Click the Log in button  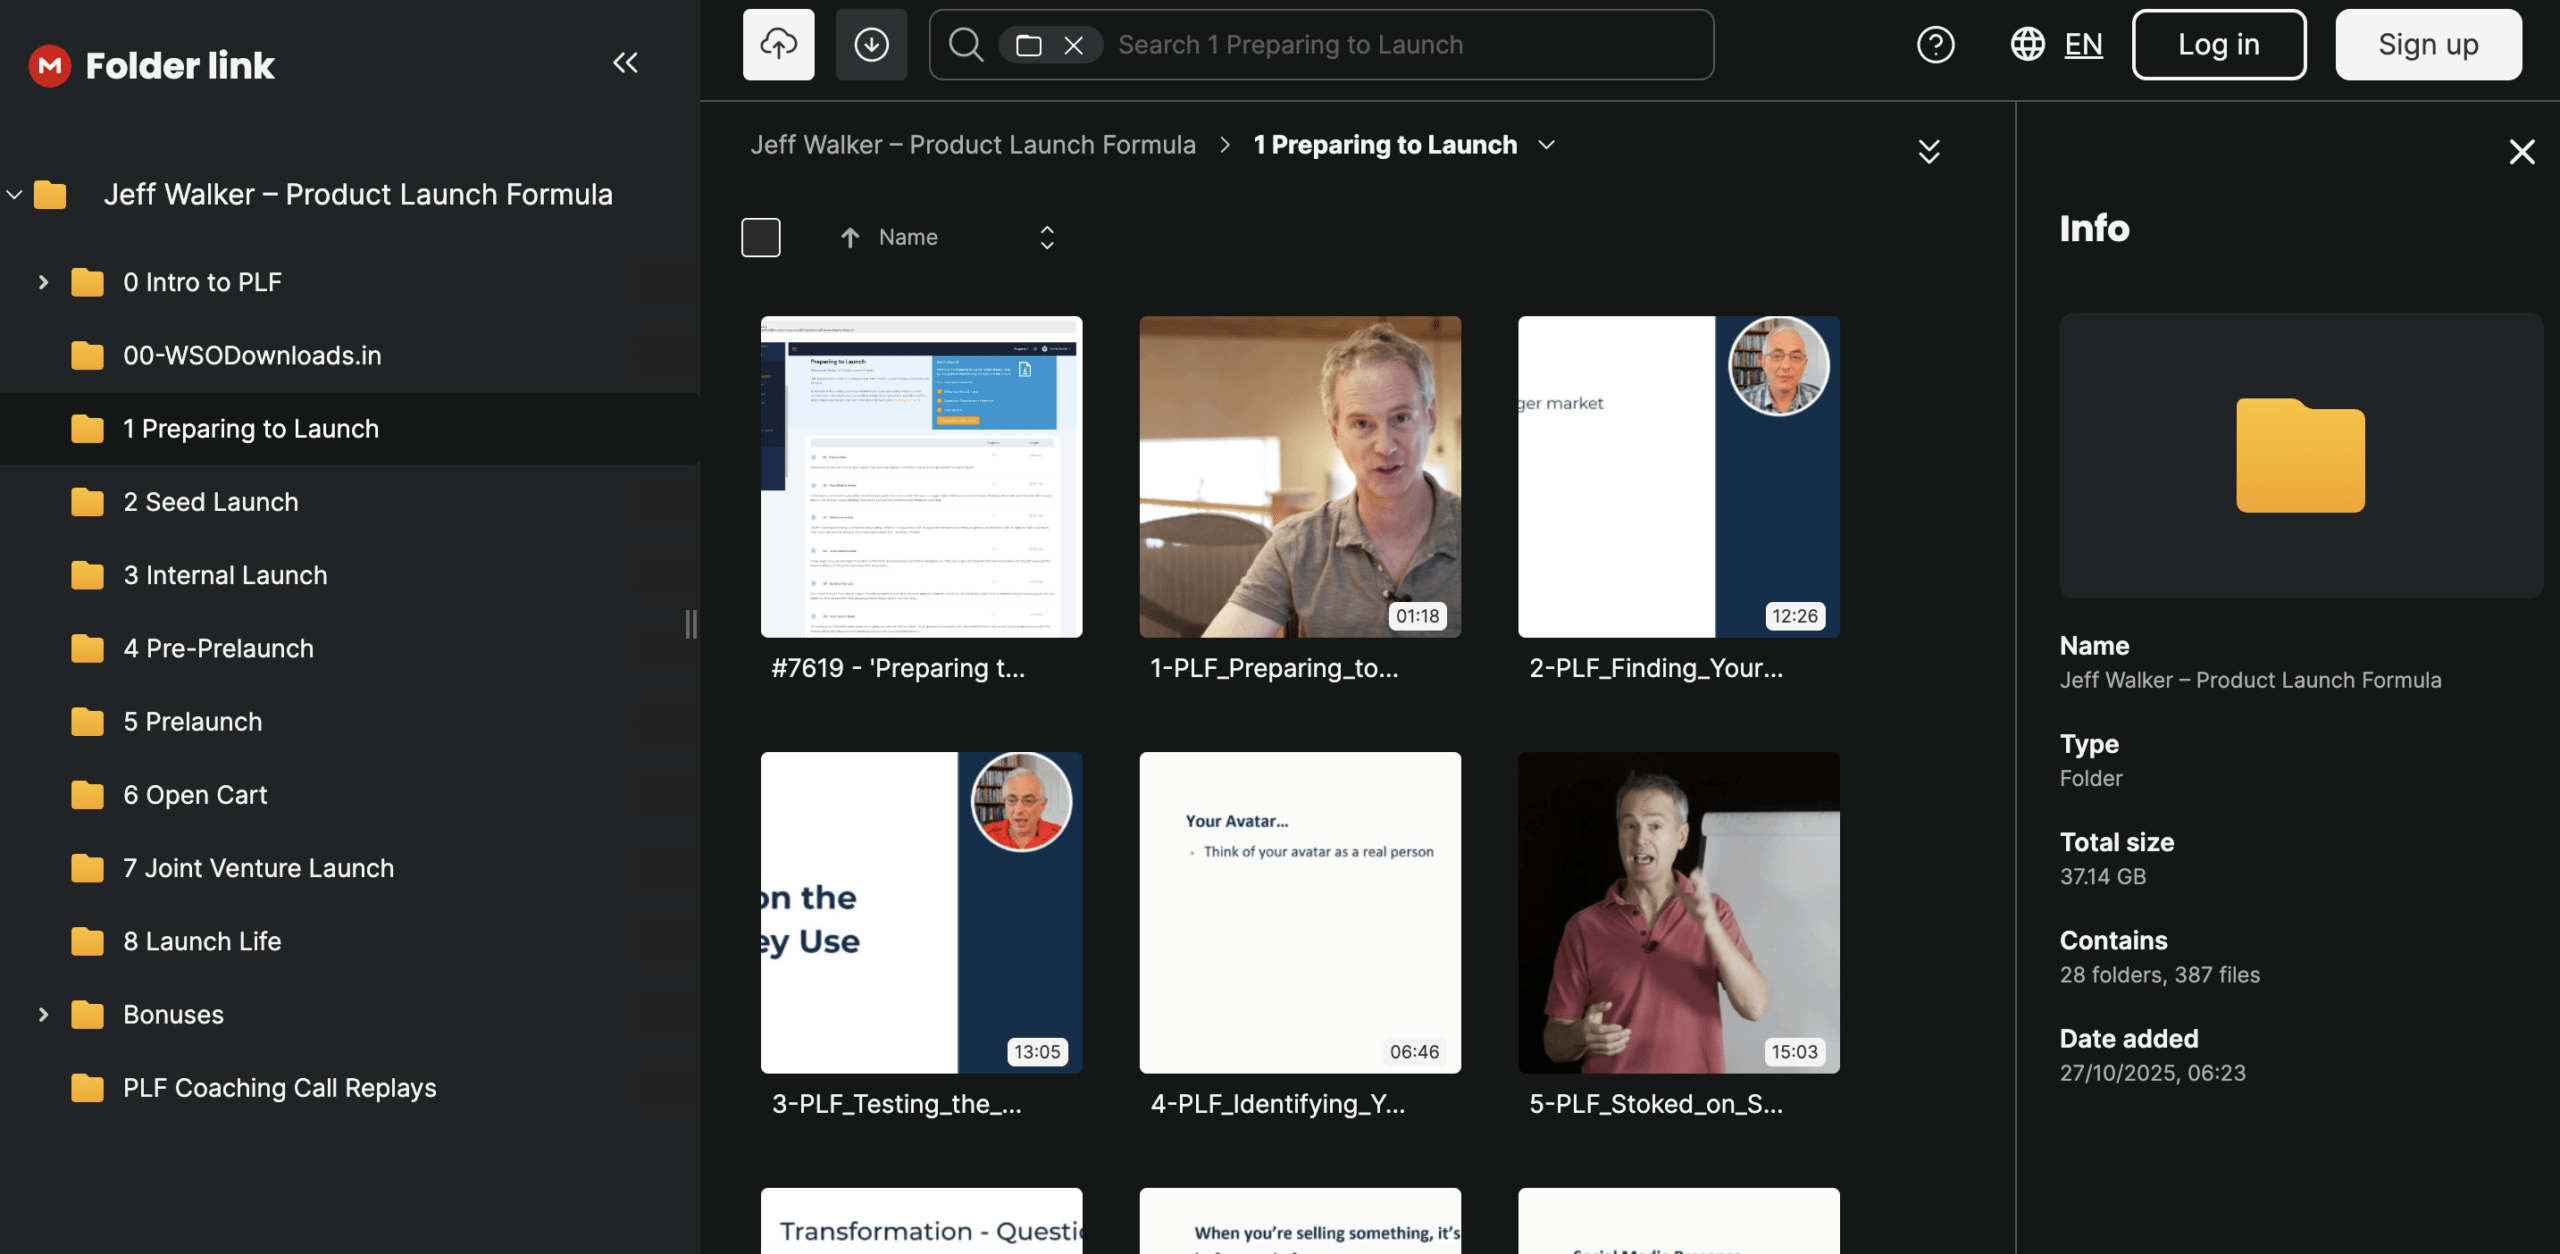click(2218, 45)
